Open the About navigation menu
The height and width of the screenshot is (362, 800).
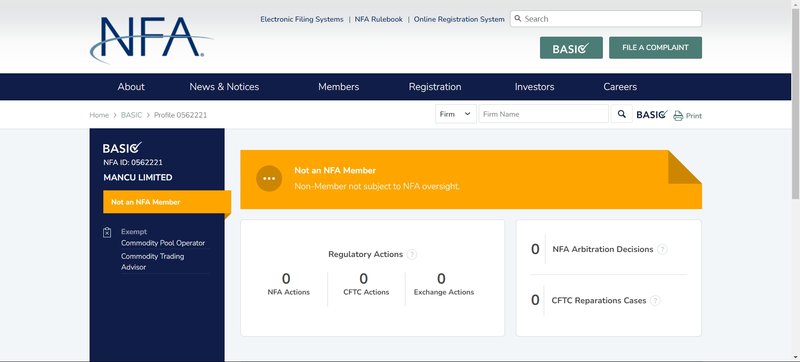(131, 87)
